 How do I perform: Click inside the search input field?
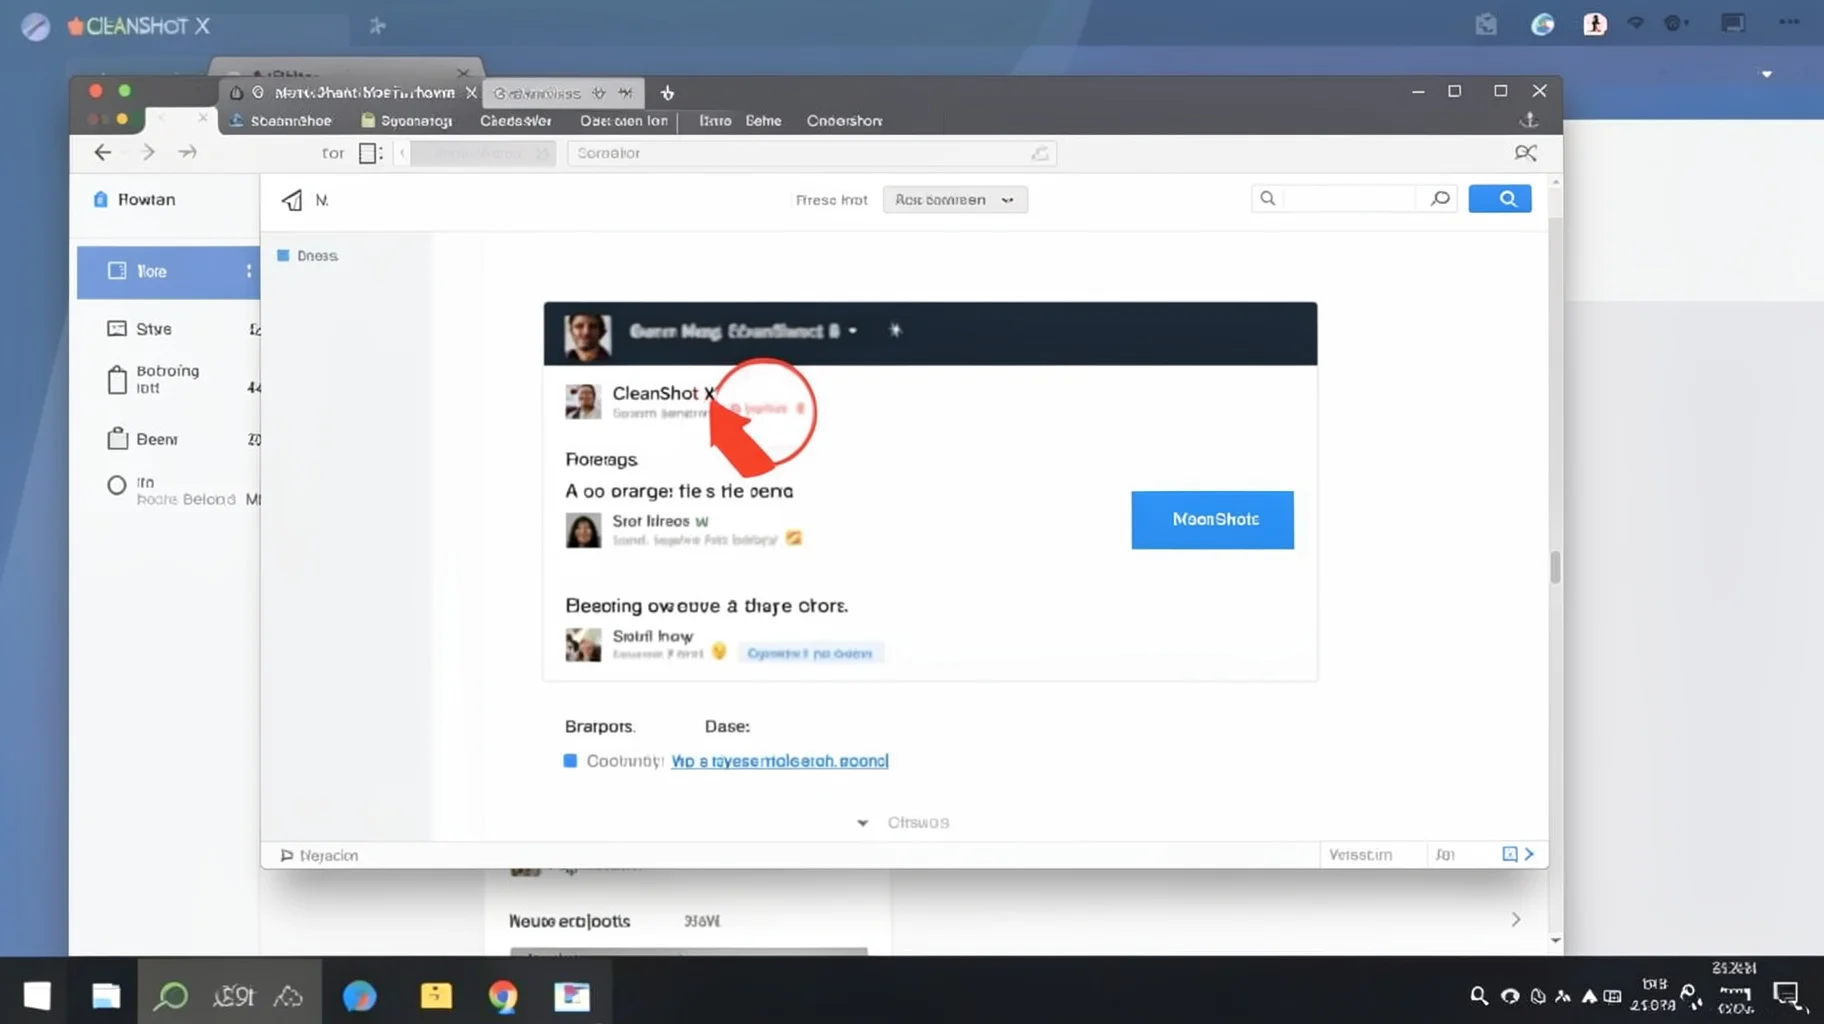[1348, 199]
